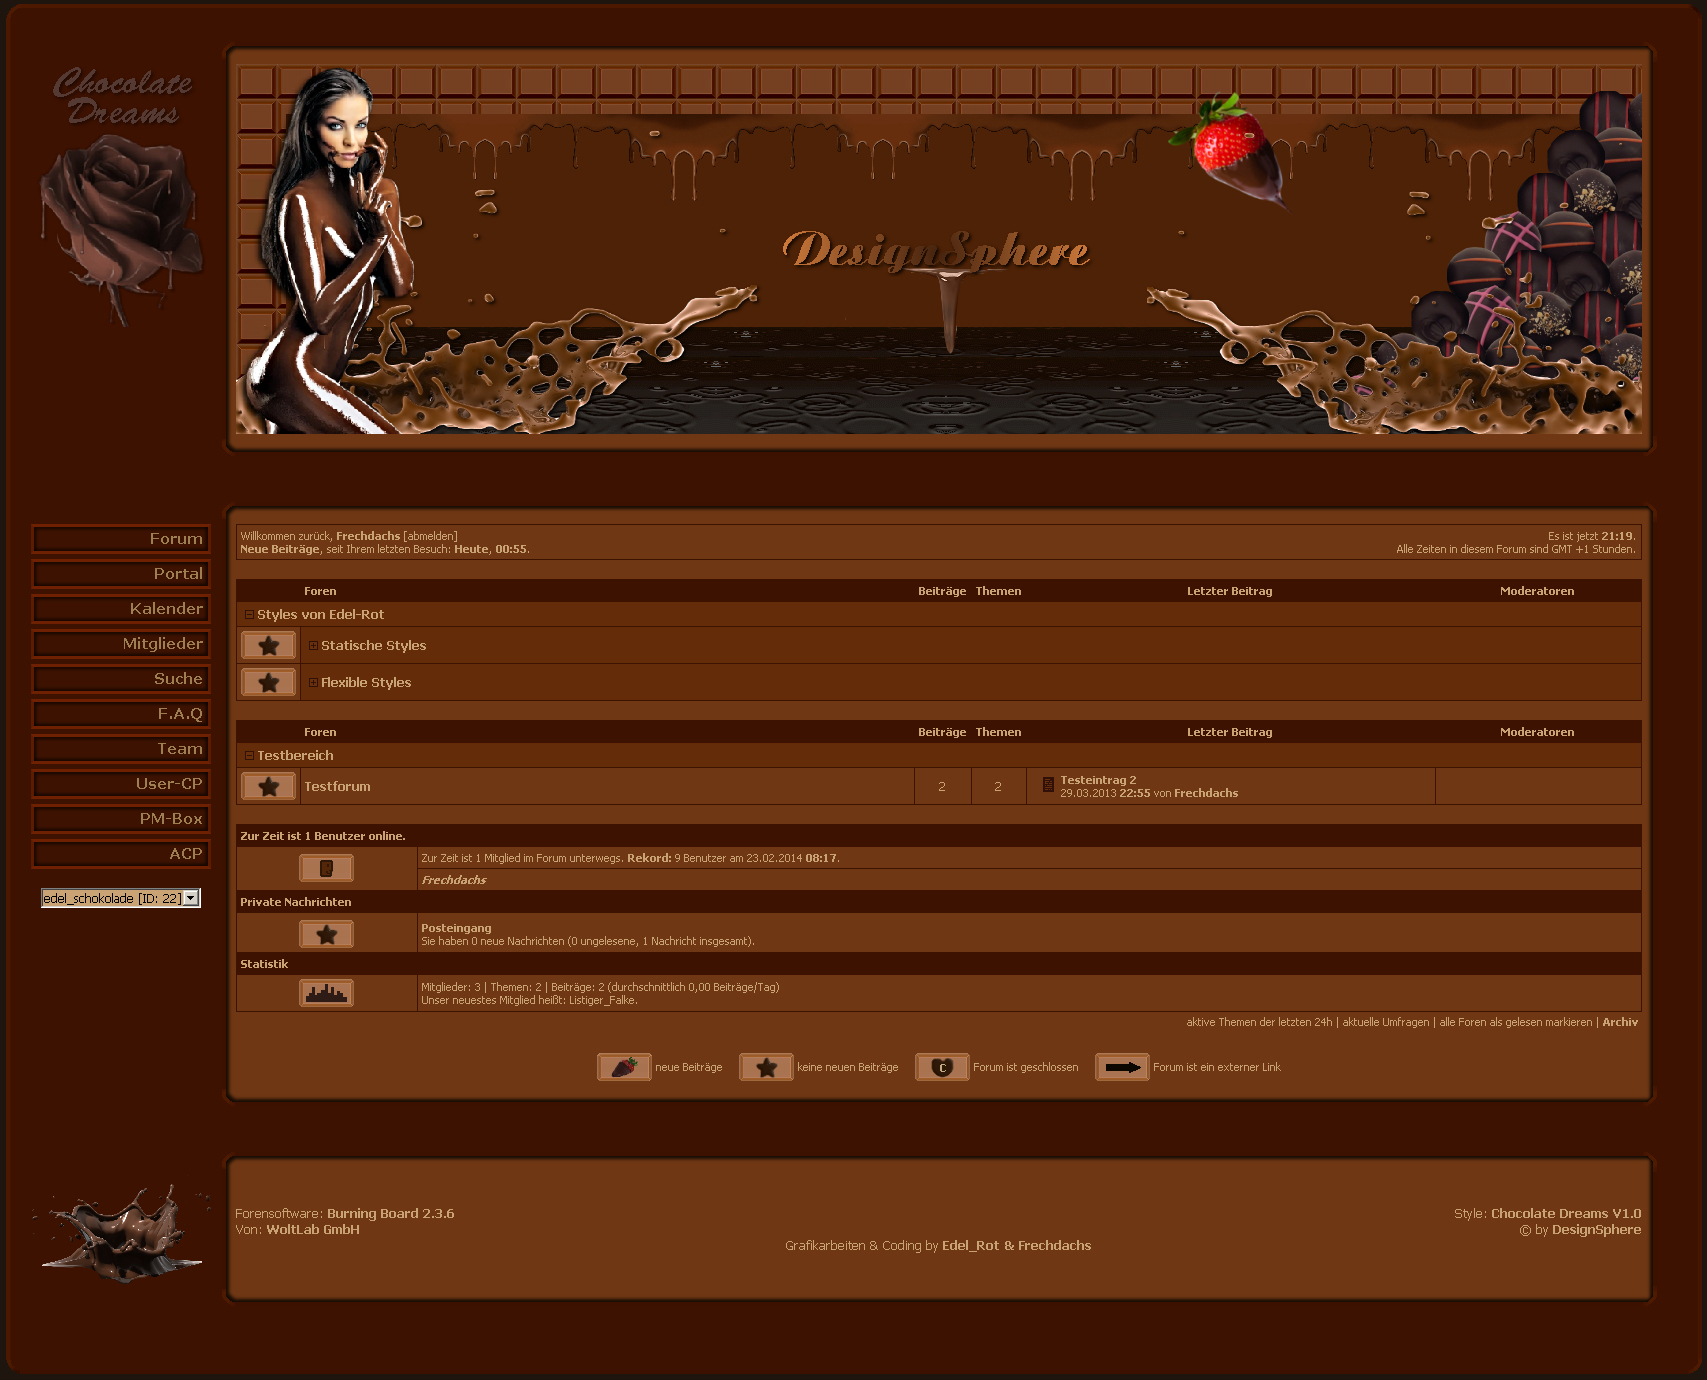The image size is (1707, 1380).
Task: Click the arrow 'externer Link' legend icon
Action: 1122,1067
